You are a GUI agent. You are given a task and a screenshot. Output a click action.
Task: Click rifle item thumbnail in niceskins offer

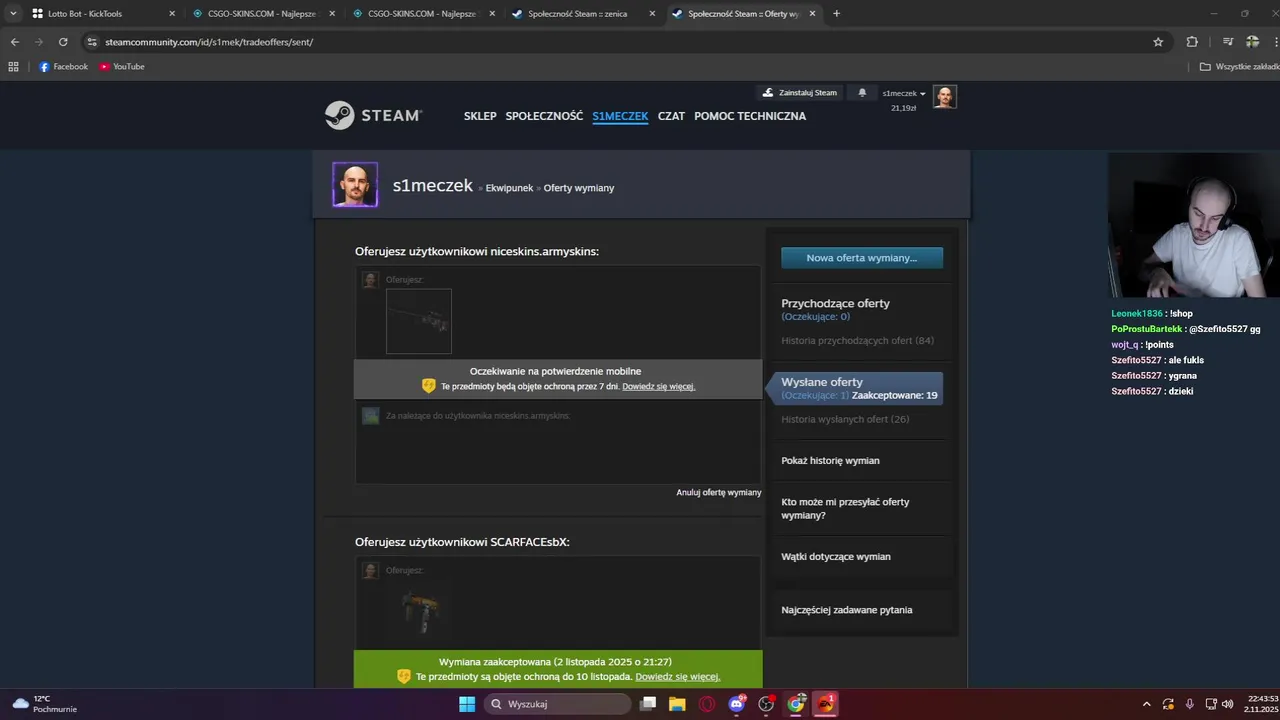pyautogui.click(x=419, y=321)
